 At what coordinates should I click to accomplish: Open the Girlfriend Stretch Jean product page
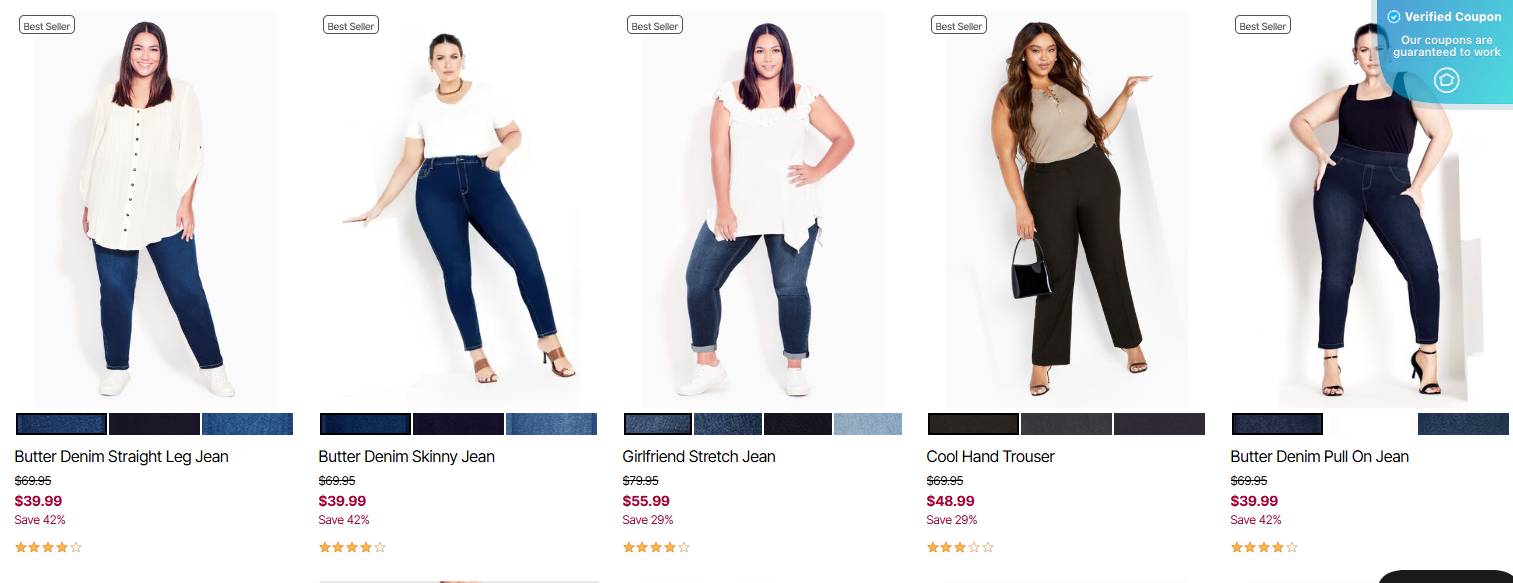[698, 456]
